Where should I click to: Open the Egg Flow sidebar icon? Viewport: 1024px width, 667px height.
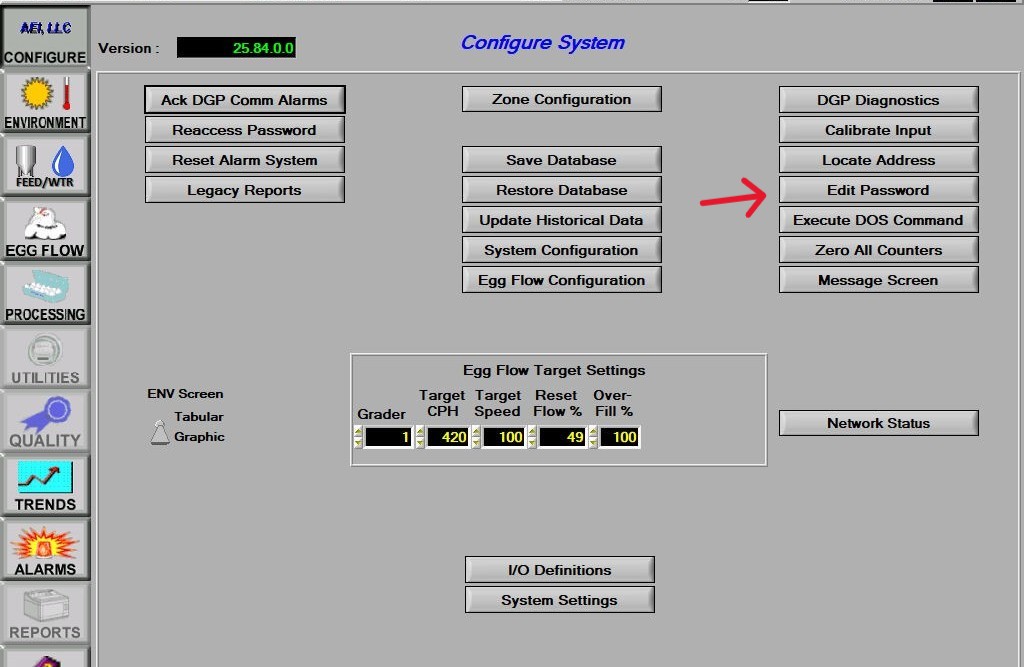point(45,230)
